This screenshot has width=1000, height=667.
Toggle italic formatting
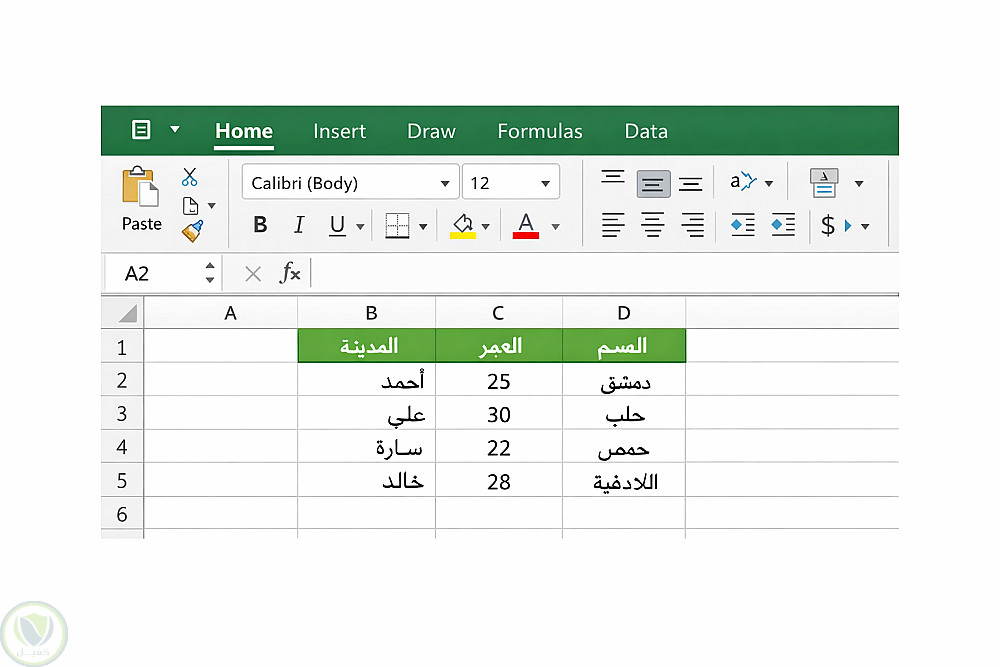(298, 226)
